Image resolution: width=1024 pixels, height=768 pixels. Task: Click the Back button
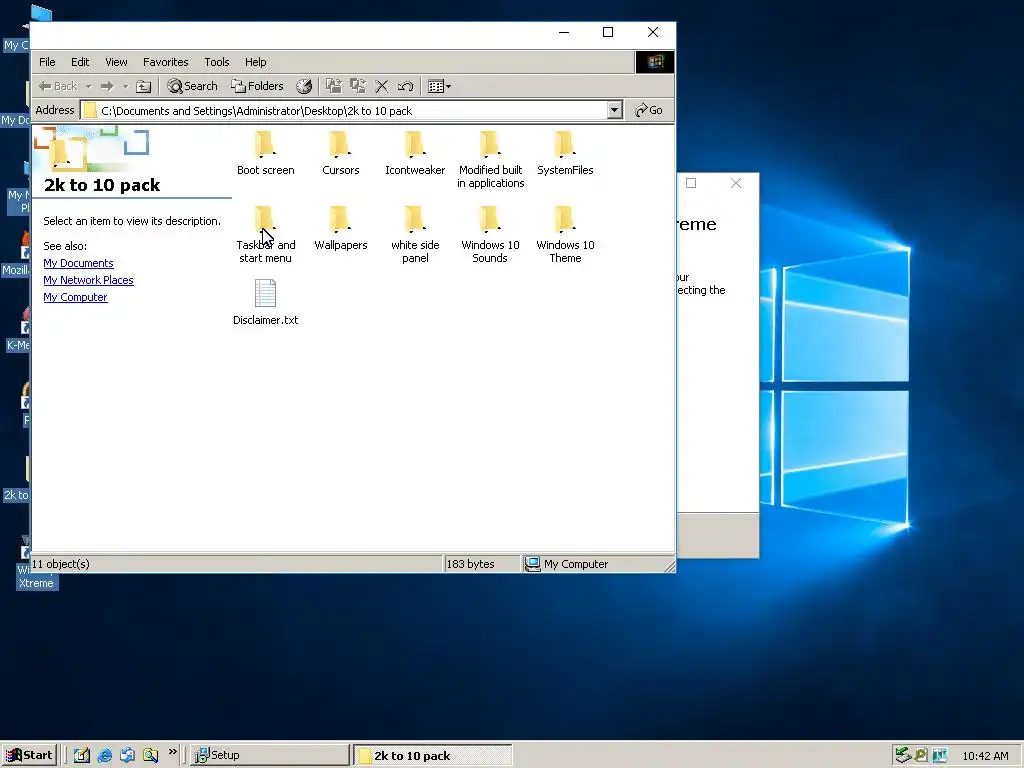[x=57, y=86]
